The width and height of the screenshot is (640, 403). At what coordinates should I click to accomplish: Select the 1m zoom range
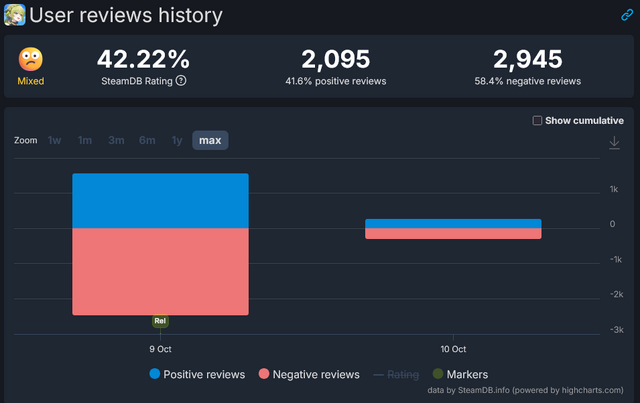pos(85,140)
